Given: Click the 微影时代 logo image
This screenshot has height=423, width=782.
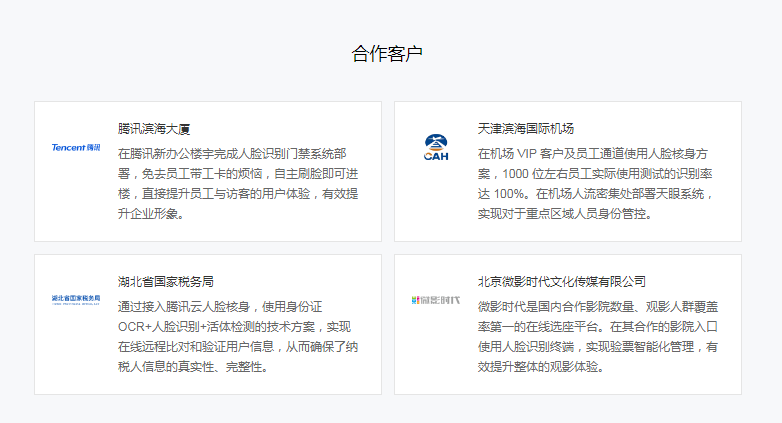Looking at the screenshot, I should (x=436, y=300).
